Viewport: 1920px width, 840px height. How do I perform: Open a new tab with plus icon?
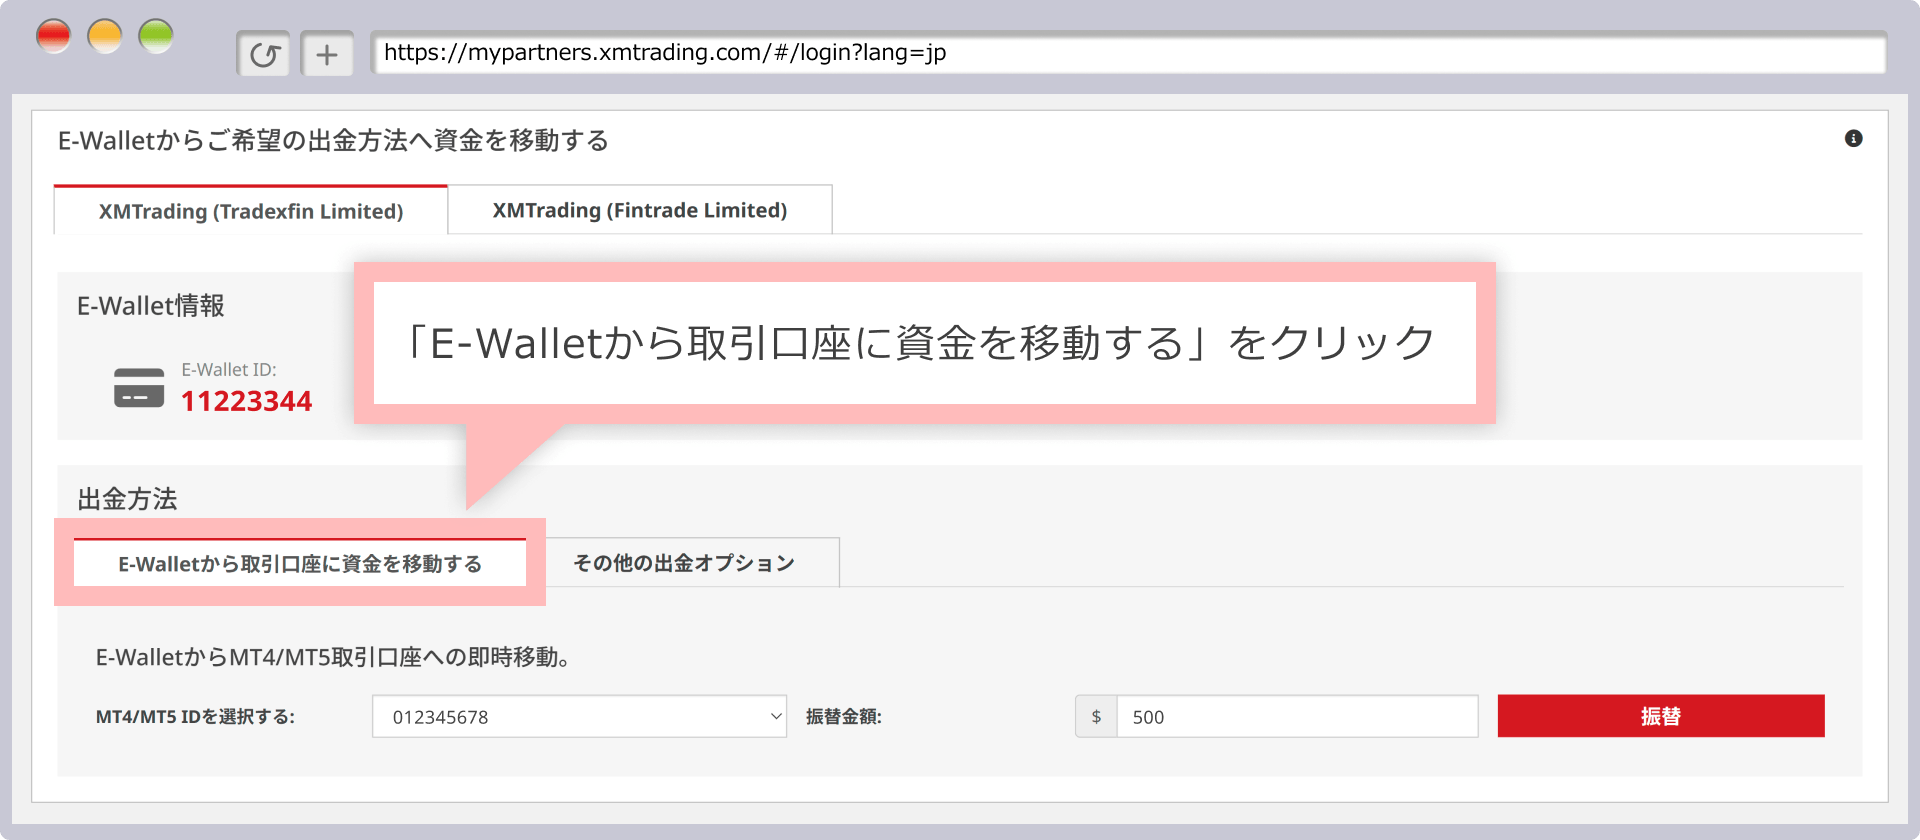click(327, 54)
